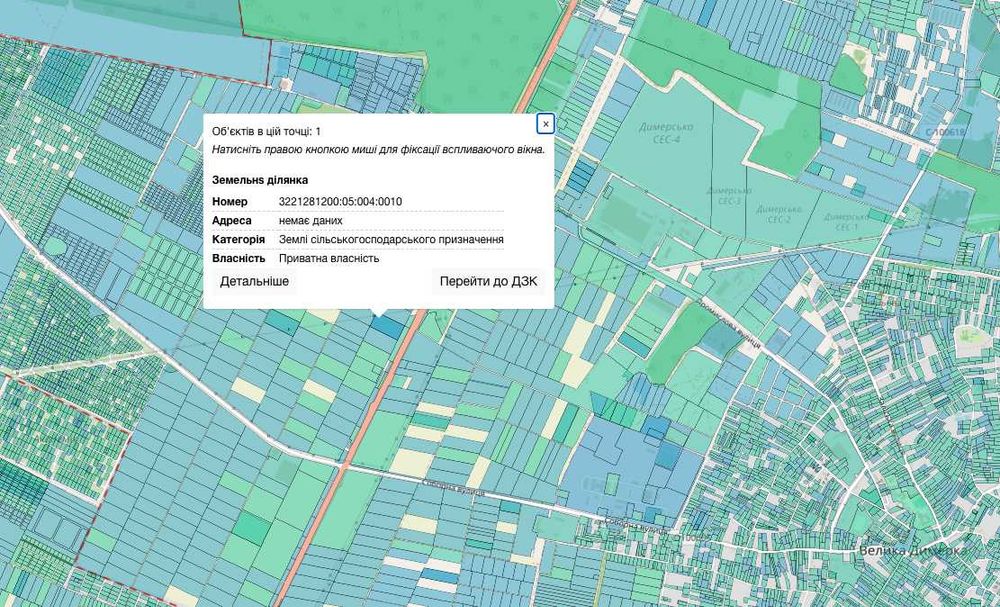This screenshot has width=1000, height=607.
Task: Click the Велика Димерка town label
Action: click(x=913, y=550)
